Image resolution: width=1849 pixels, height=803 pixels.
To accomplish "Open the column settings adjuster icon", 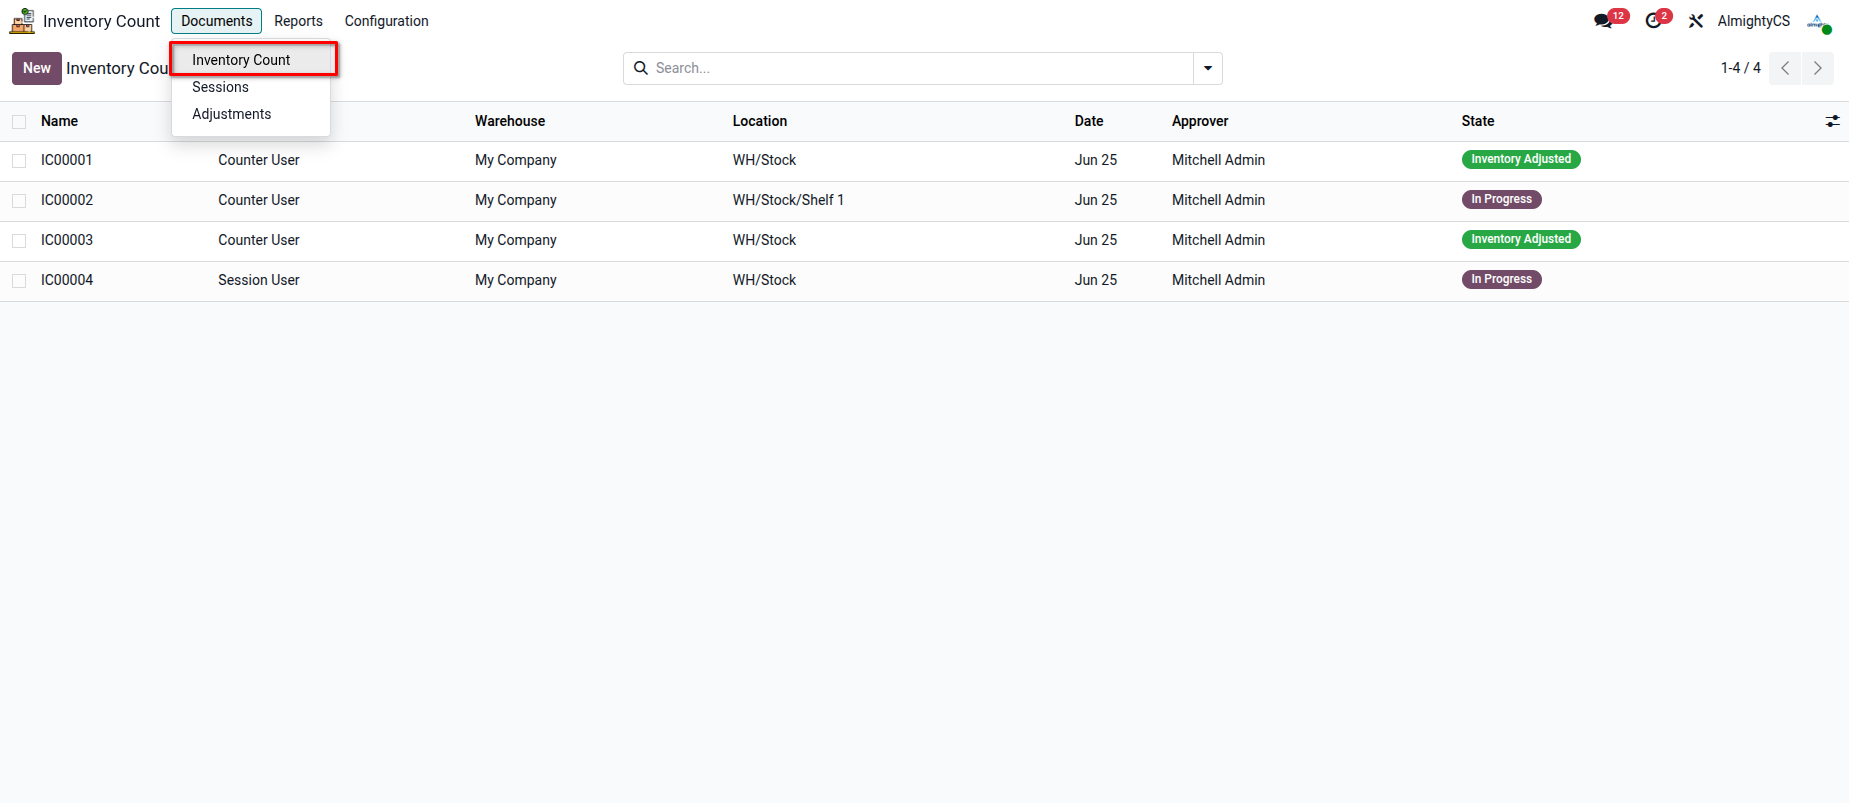I will tap(1832, 121).
